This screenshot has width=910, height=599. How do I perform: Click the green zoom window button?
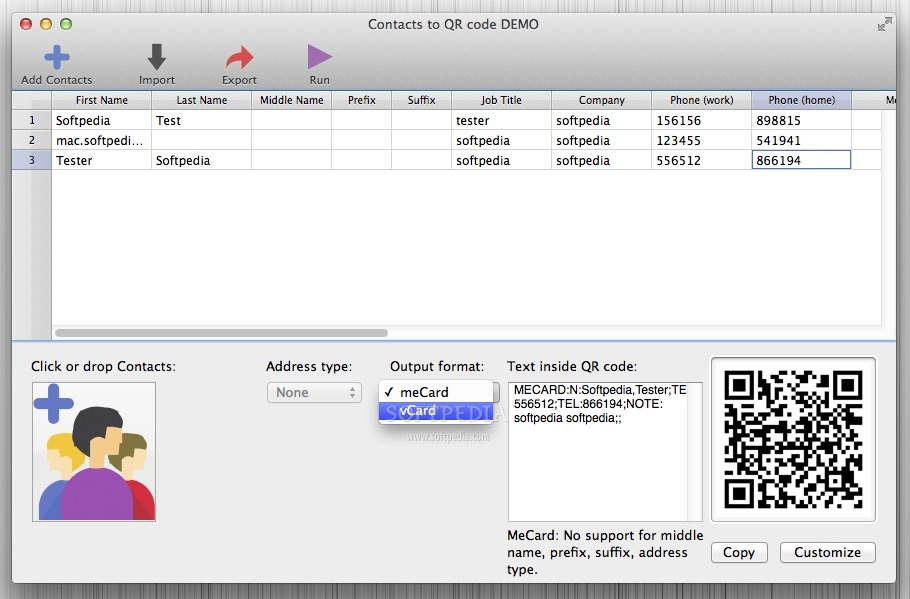66,24
